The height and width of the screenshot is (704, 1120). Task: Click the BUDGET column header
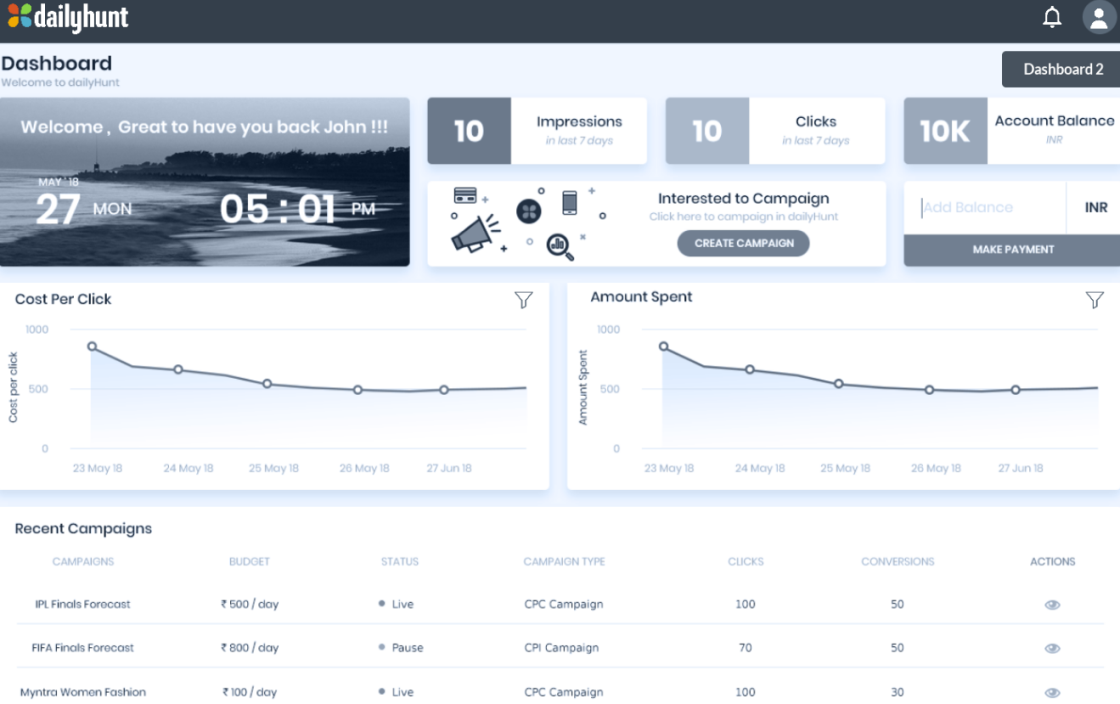(249, 562)
